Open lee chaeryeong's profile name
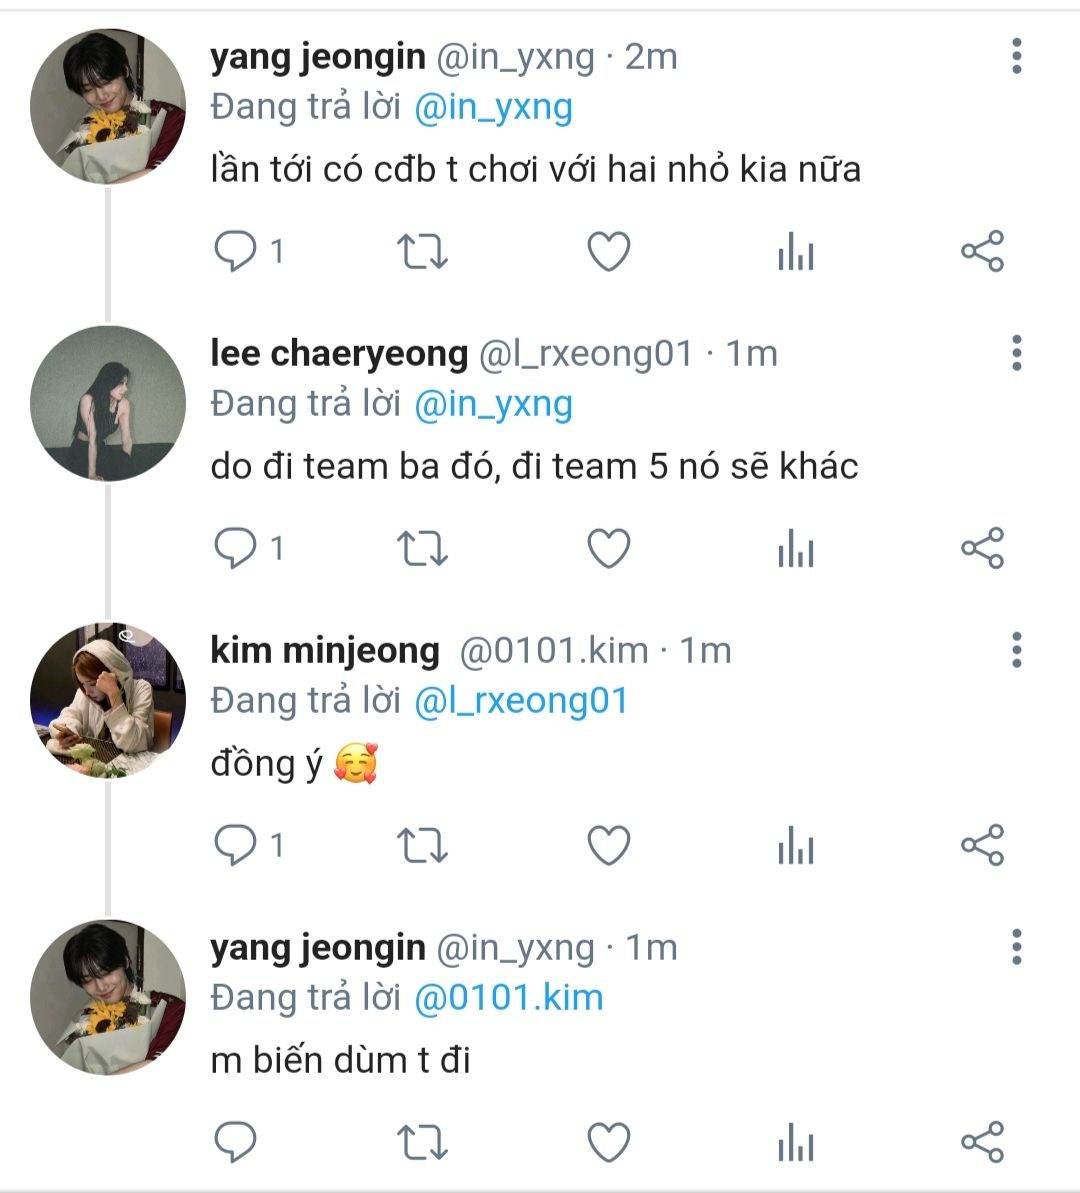The height and width of the screenshot is (1193, 1080). pos(339,354)
